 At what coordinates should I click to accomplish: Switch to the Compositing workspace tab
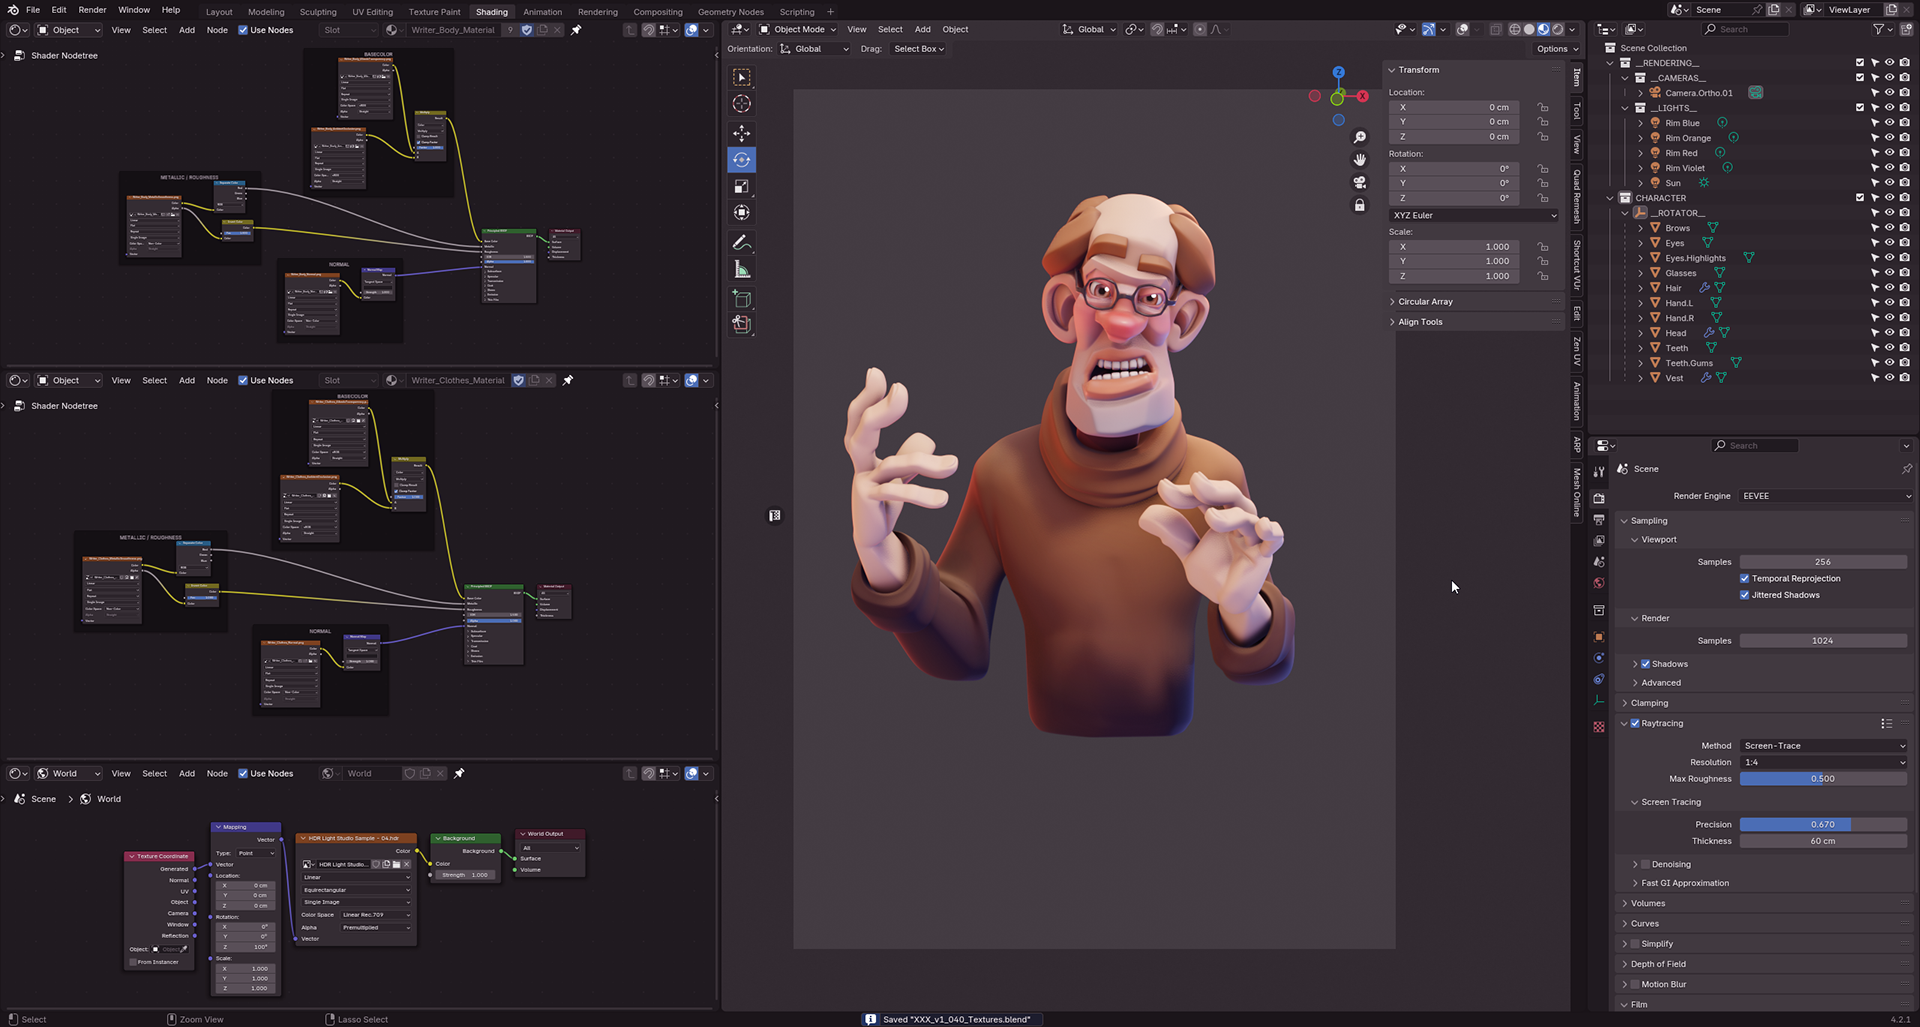[x=658, y=12]
